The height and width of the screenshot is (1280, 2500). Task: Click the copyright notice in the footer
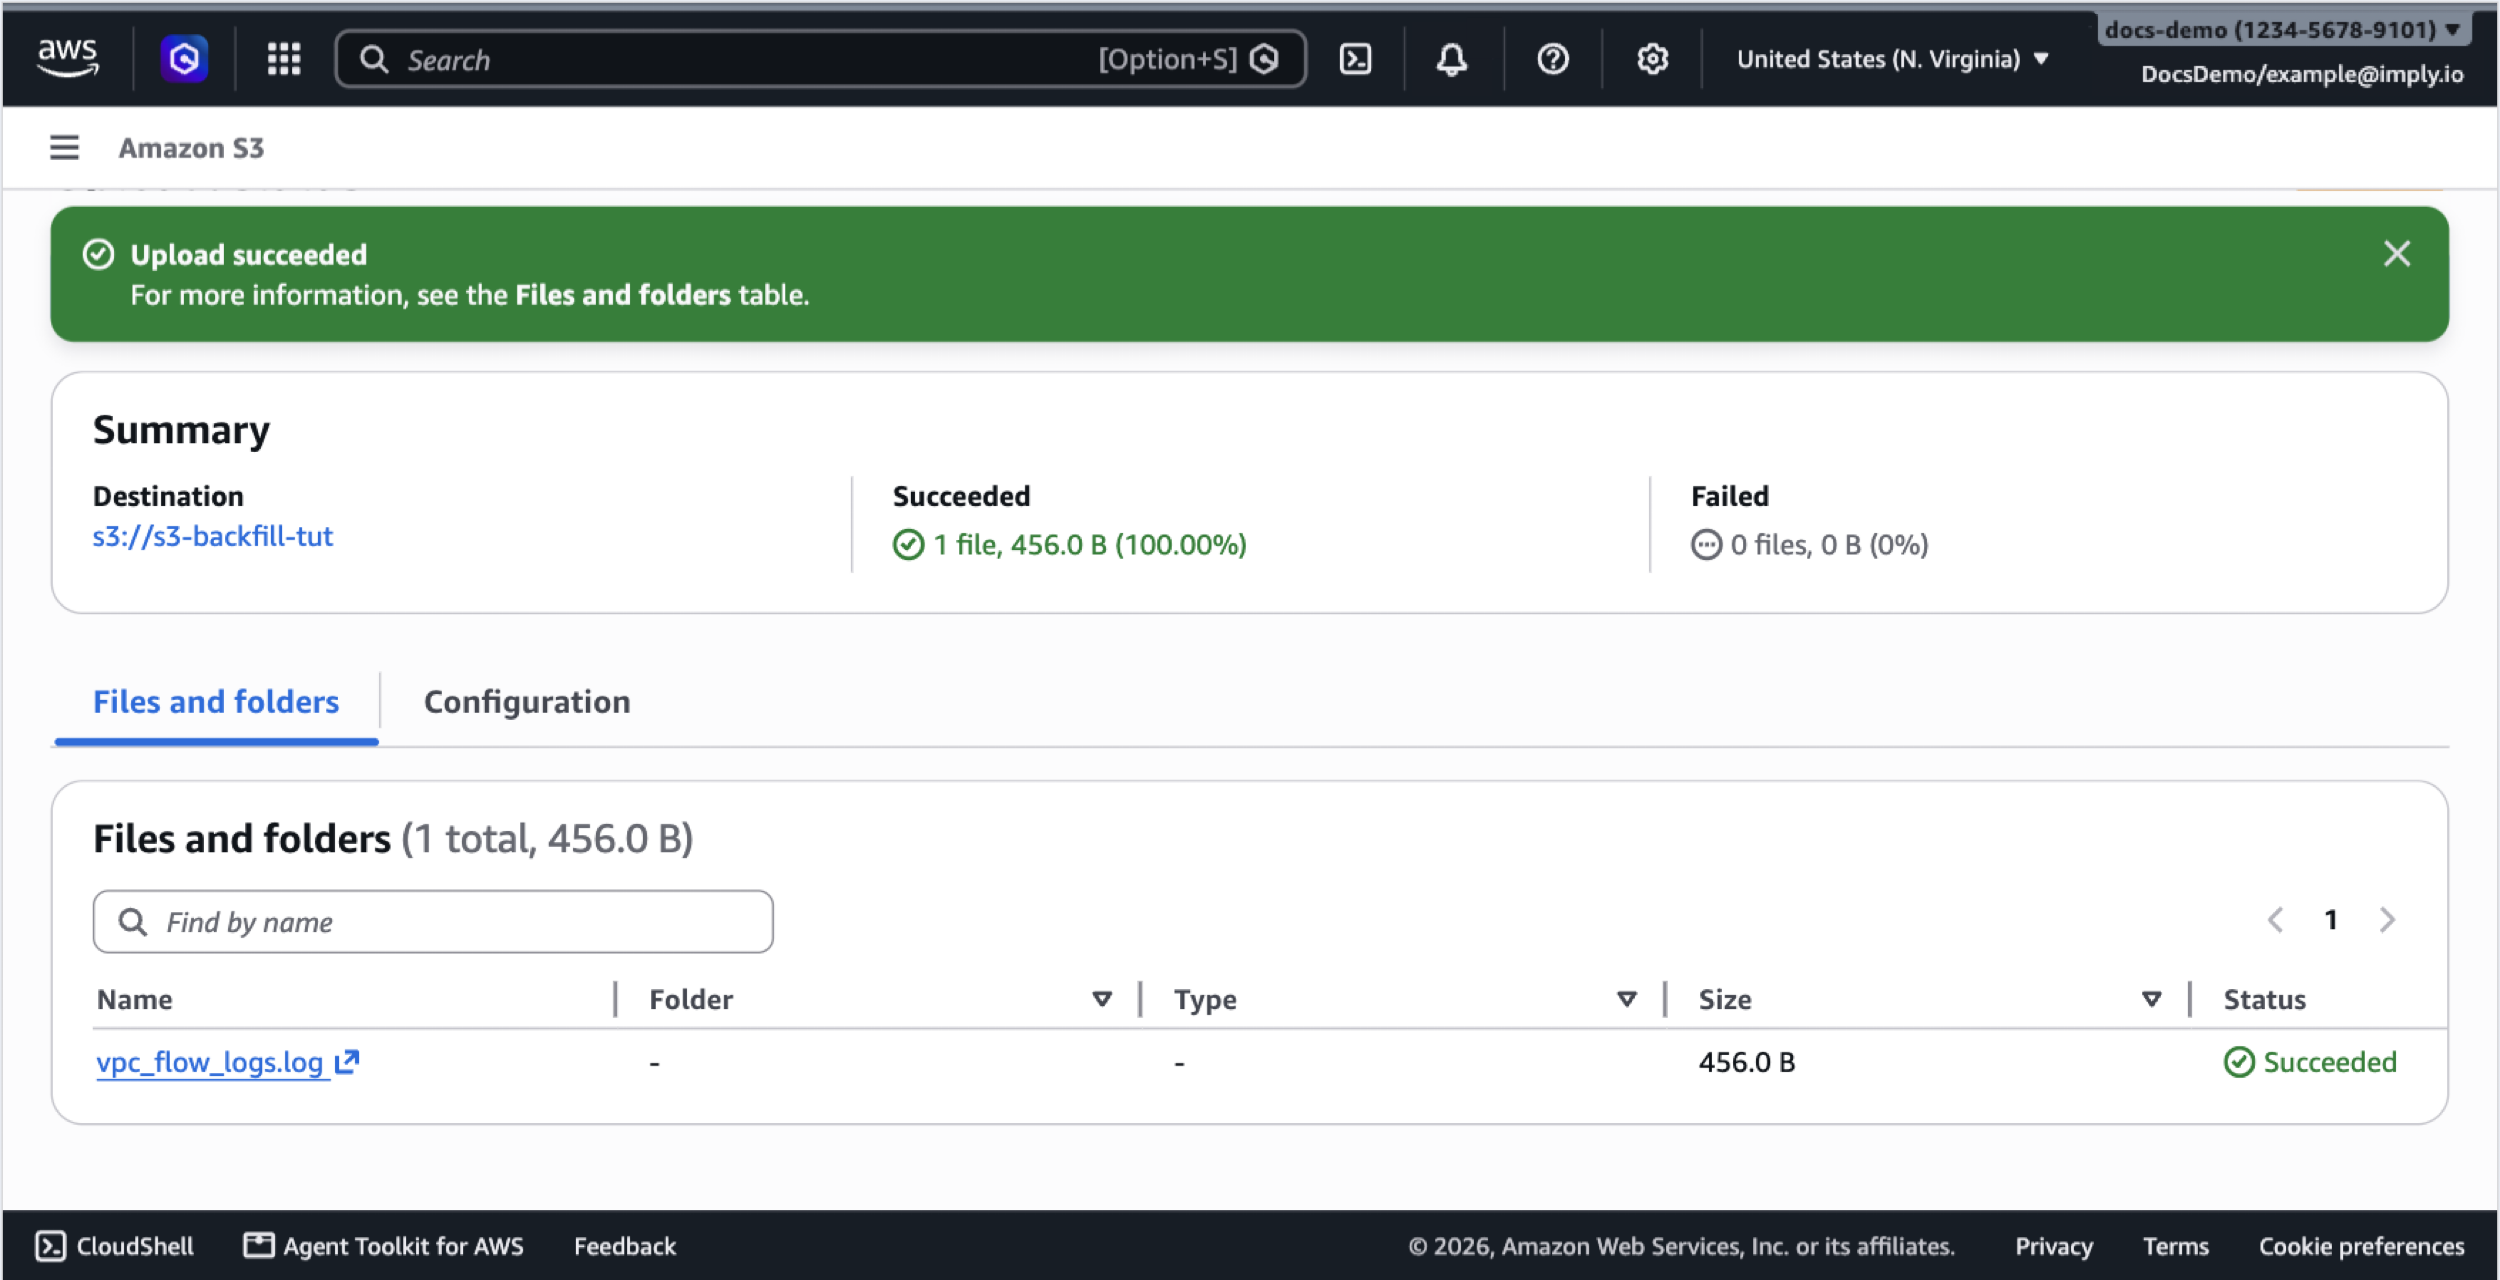point(1681,1246)
